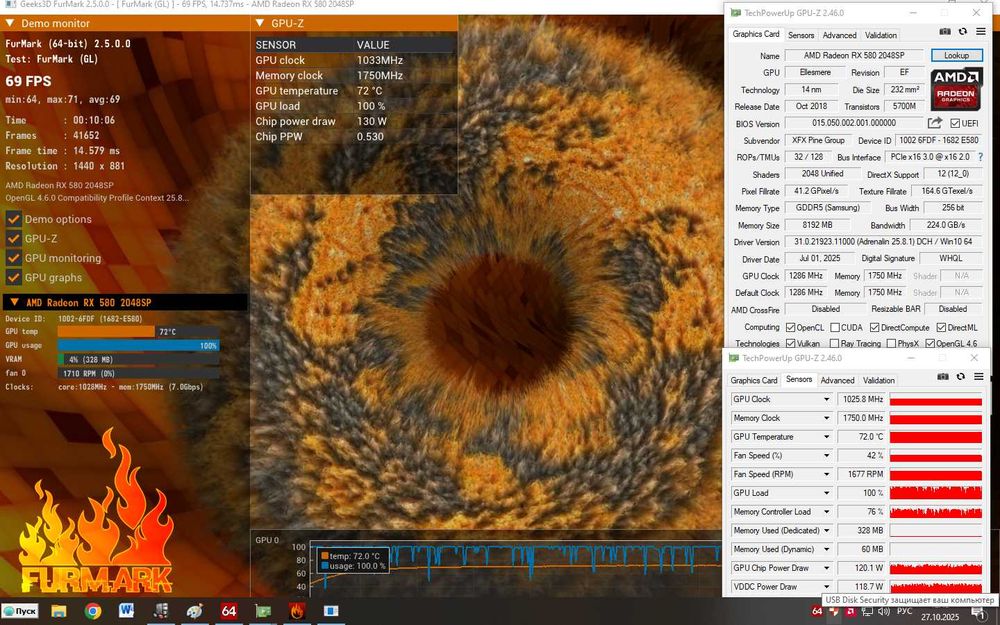The height and width of the screenshot is (625, 1000).
Task: Open hamburger menu in Graphics Card GPU-Z window
Action: 980,32
